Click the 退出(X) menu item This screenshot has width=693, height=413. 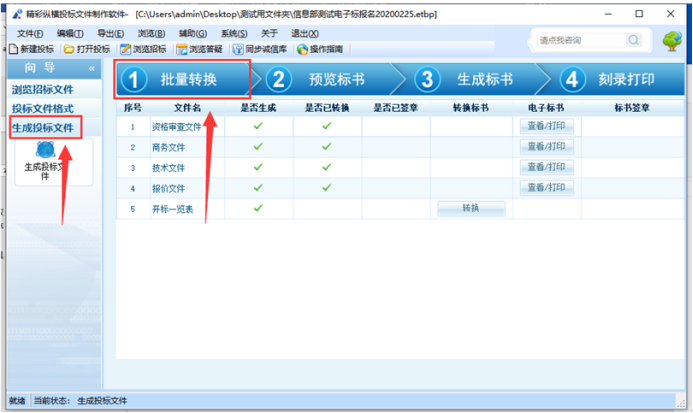click(x=305, y=34)
